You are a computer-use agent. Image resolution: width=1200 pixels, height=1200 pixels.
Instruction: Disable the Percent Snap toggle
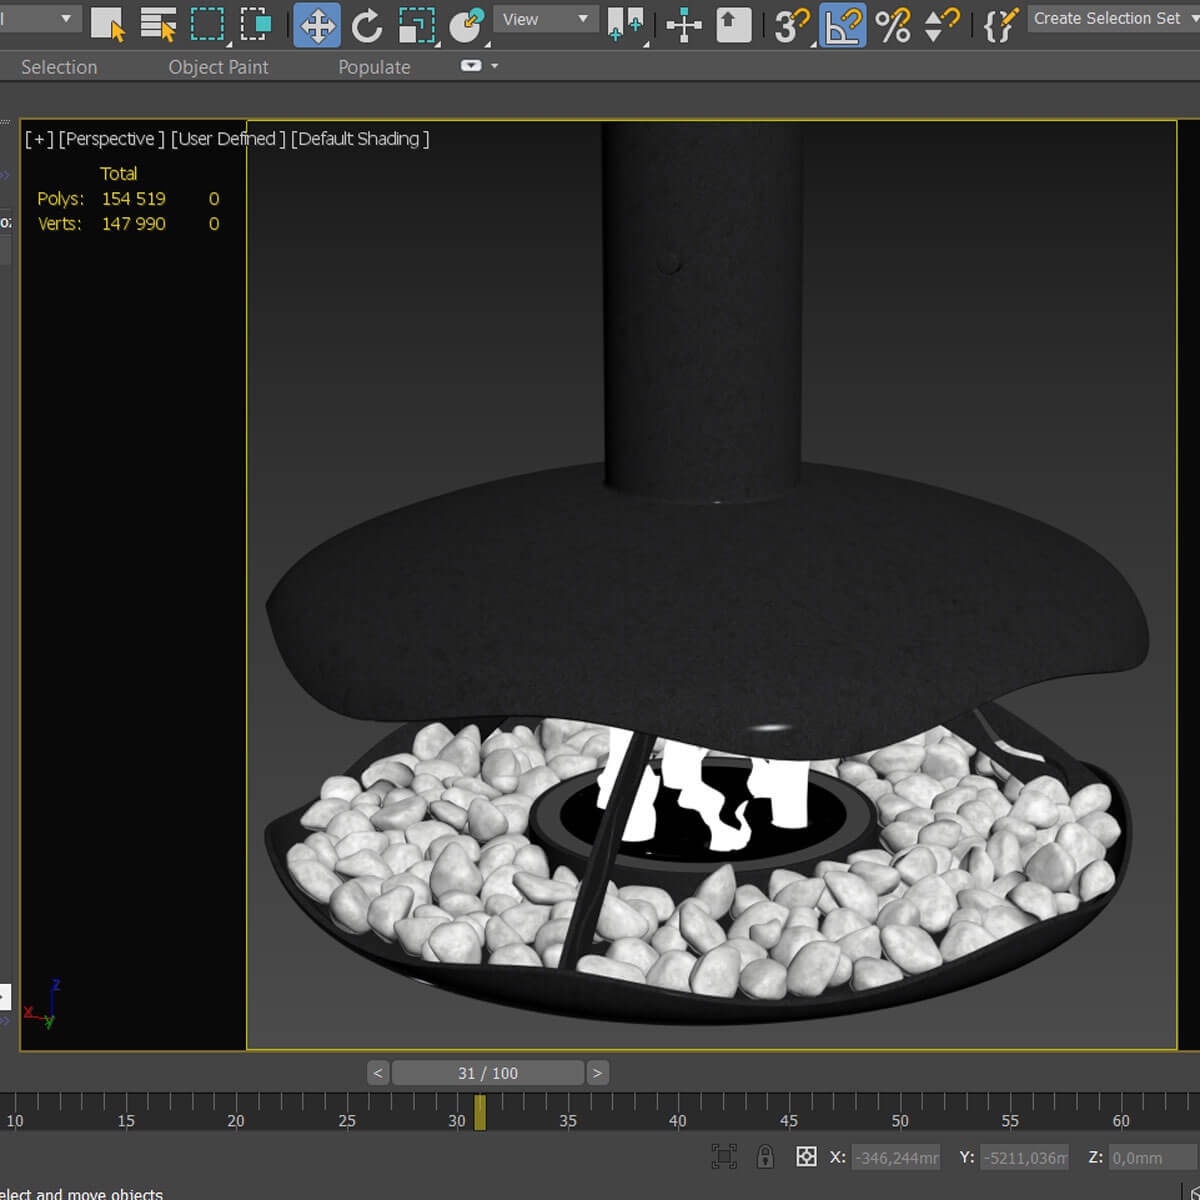tap(892, 25)
